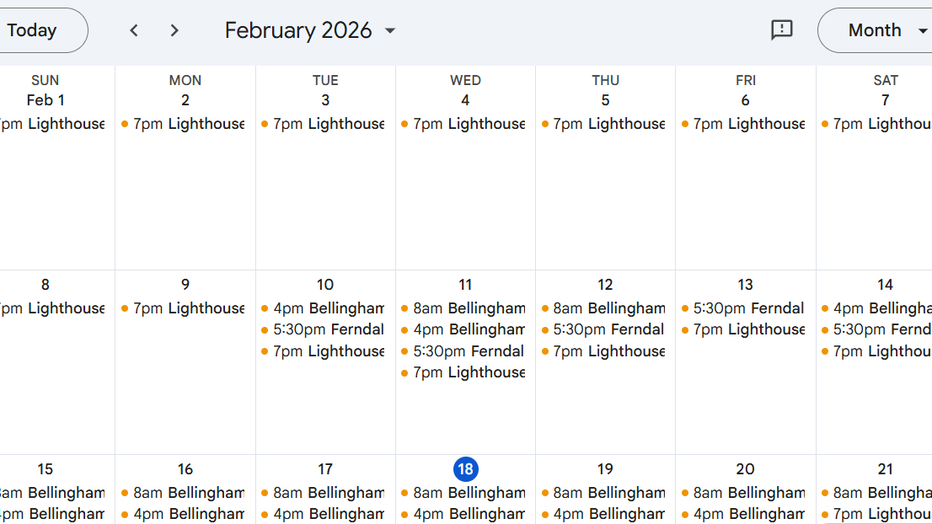932x524 pixels.
Task: Open the send feedback icon
Action: (782, 30)
